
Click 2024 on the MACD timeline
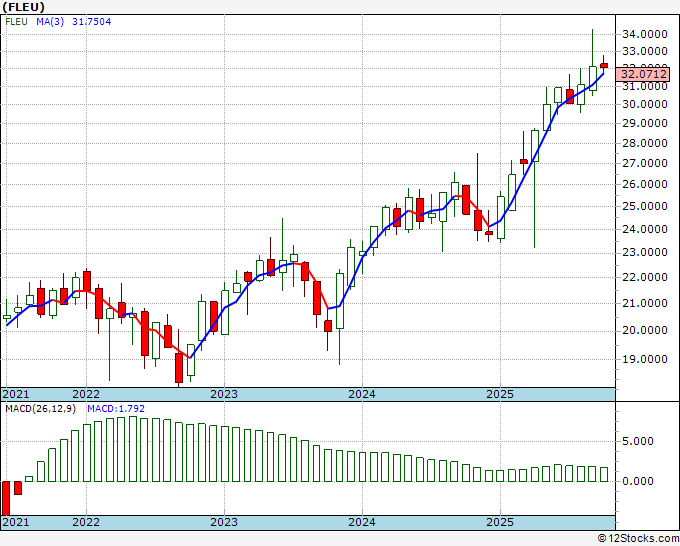pyautogui.click(x=362, y=522)
